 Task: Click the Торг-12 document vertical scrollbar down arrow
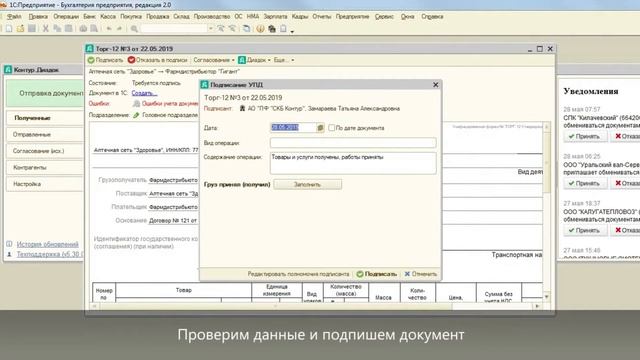(x=547, y=297)
